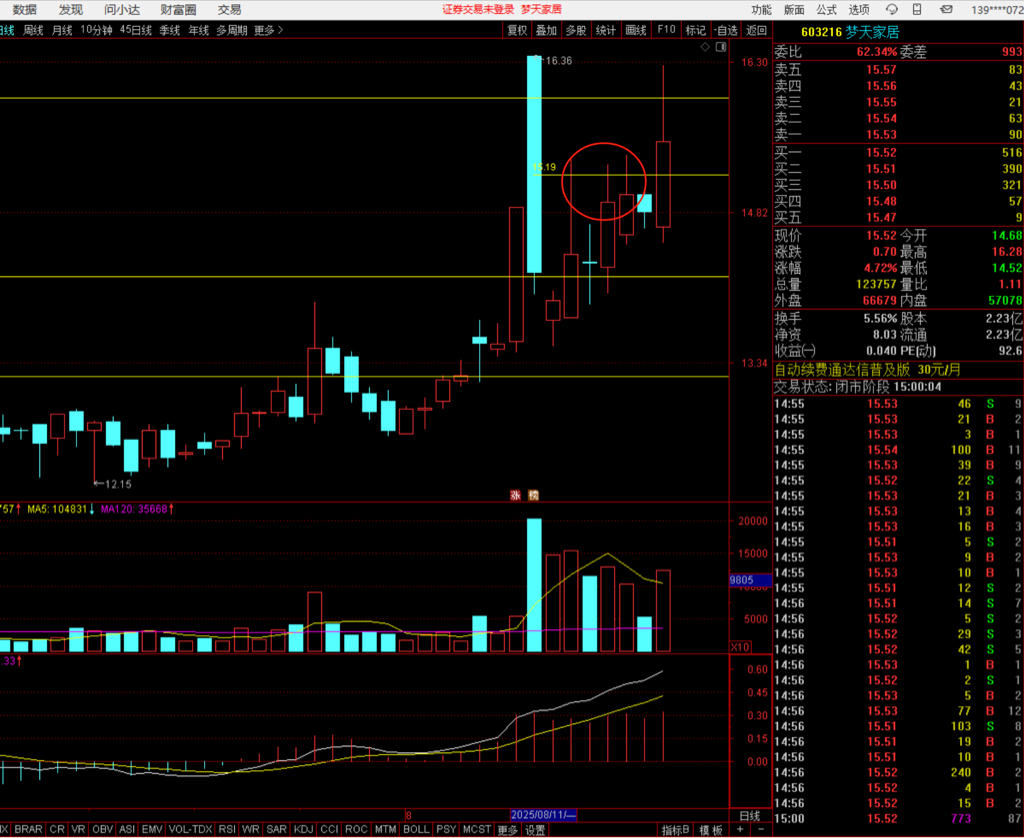Click the 画线 drawing tools button
1024x838 pixels.
pyautogui.click(x=635, y=30)
